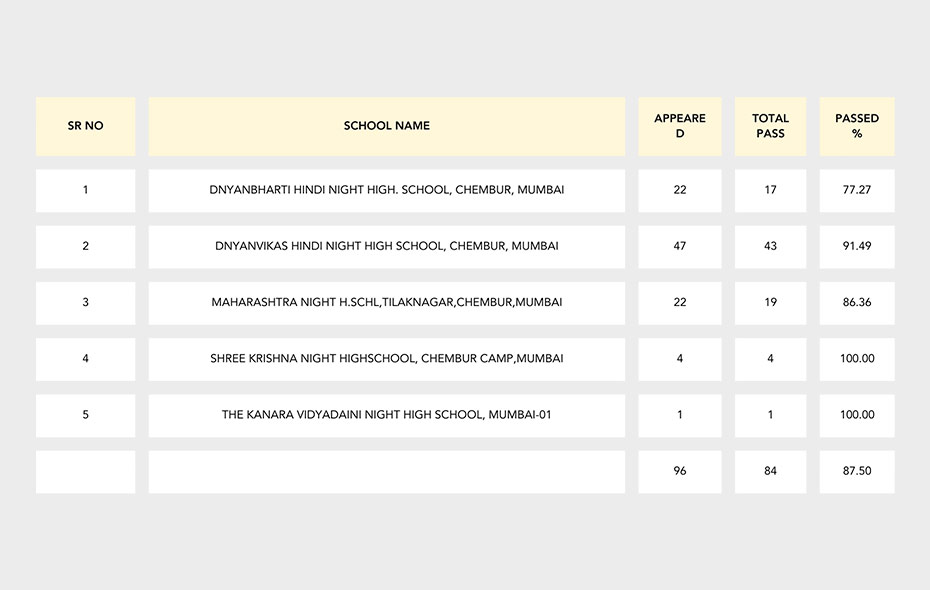Click the APPEARED column header
The width and height of the screenshot is (930, 590).
[679, 126]
